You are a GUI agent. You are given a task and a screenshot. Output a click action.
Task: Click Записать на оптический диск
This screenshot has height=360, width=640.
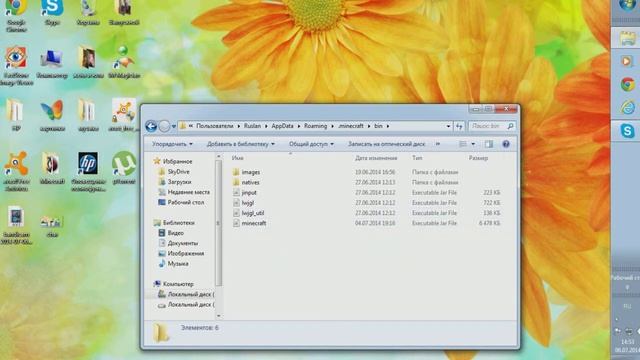point(386,144)
